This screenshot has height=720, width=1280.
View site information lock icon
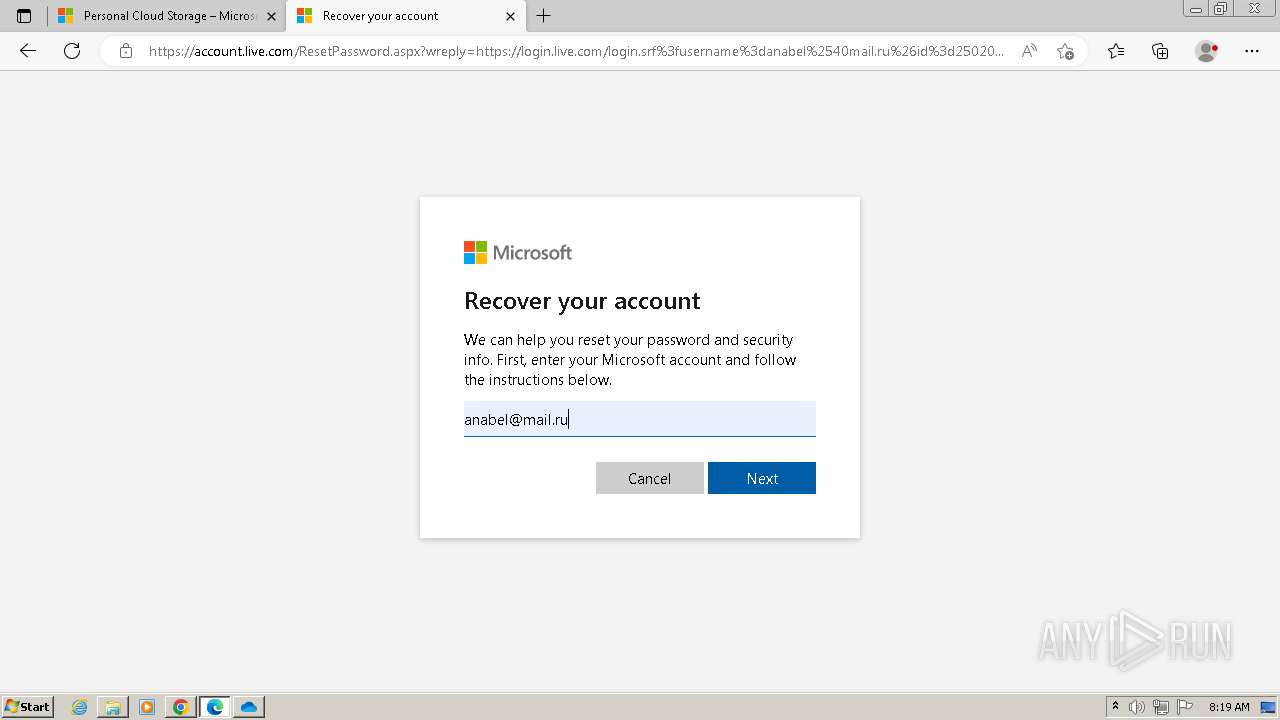(x=126, y=51)
